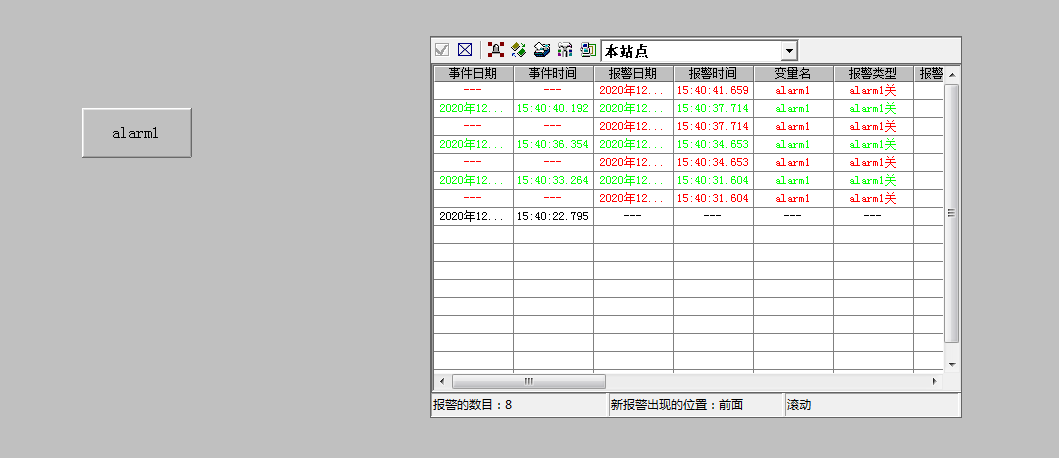
Task: Click the vertical scrollbar thumb
Action: pos(952,213)
